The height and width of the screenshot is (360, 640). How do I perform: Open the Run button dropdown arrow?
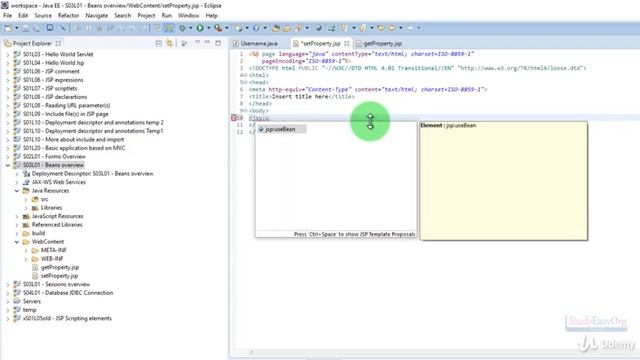(209, 28)
